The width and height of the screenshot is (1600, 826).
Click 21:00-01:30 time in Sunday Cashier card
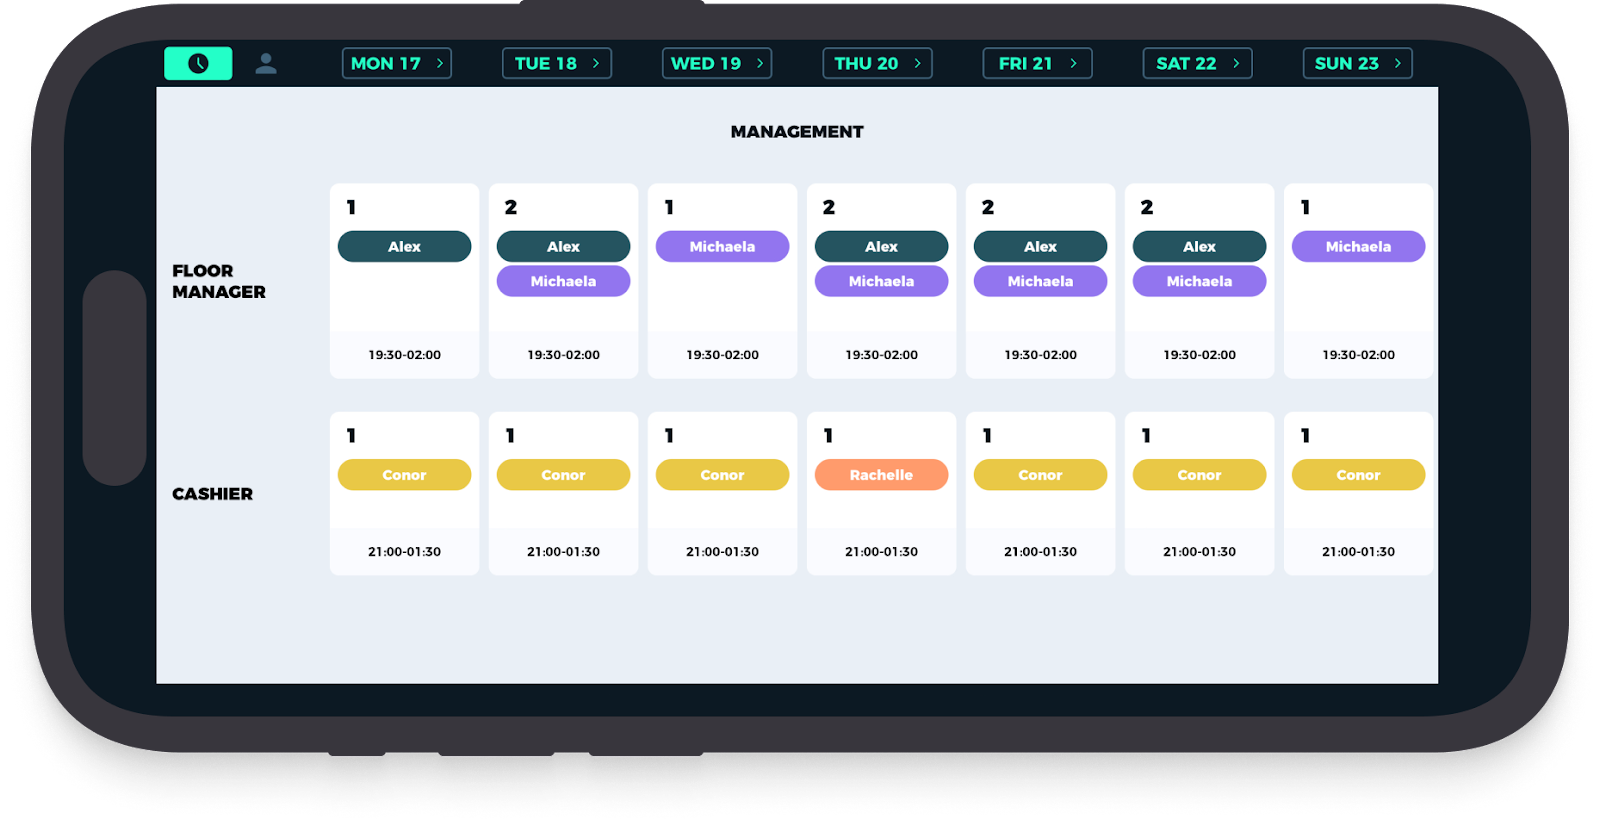click(x=1358, y=552)
